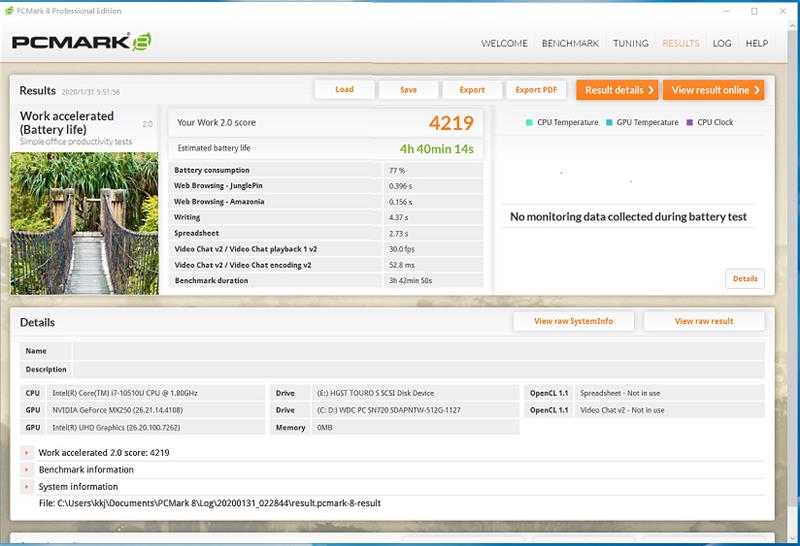800x546 pixels.
Task: Open Result details
Action: coord(617,90)
